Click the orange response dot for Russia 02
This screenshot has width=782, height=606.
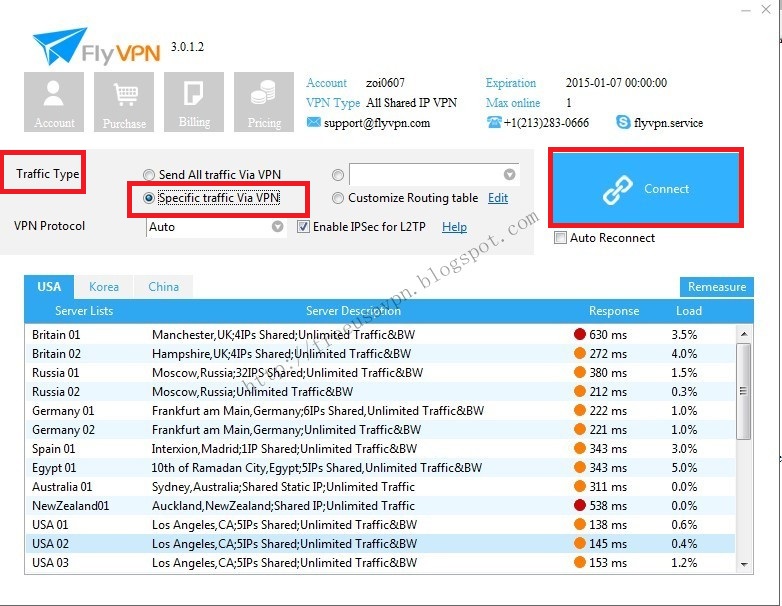point(580,391)
